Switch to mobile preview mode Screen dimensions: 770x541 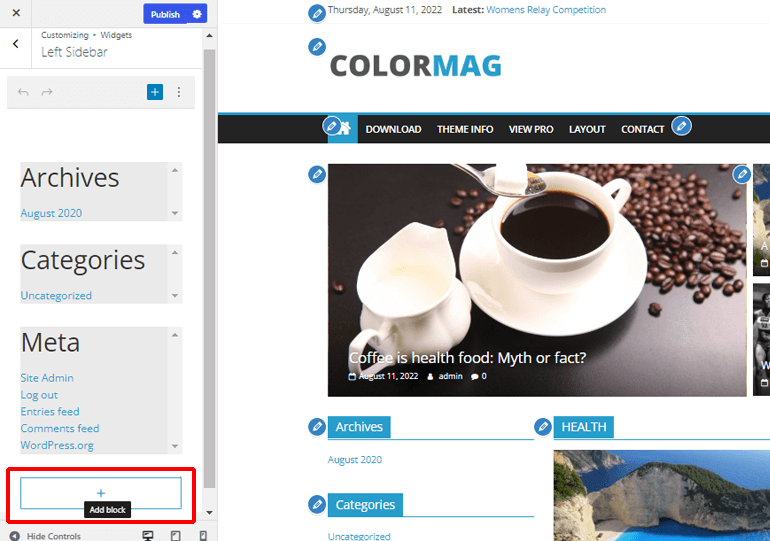click(x=202, y=535)
